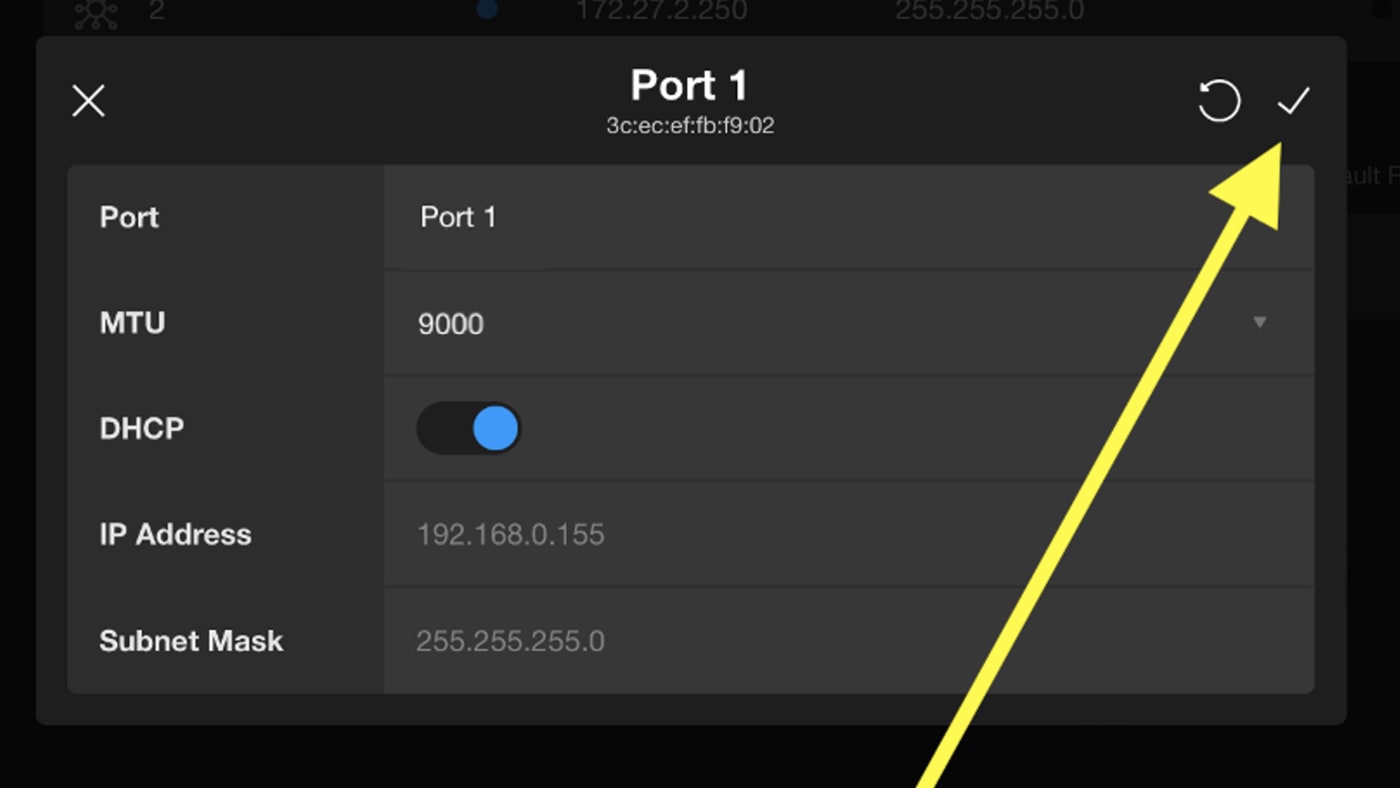1400x788 pixels.
Task: Click the Subnet Mask row label
Action: click(x=191, y=640)
